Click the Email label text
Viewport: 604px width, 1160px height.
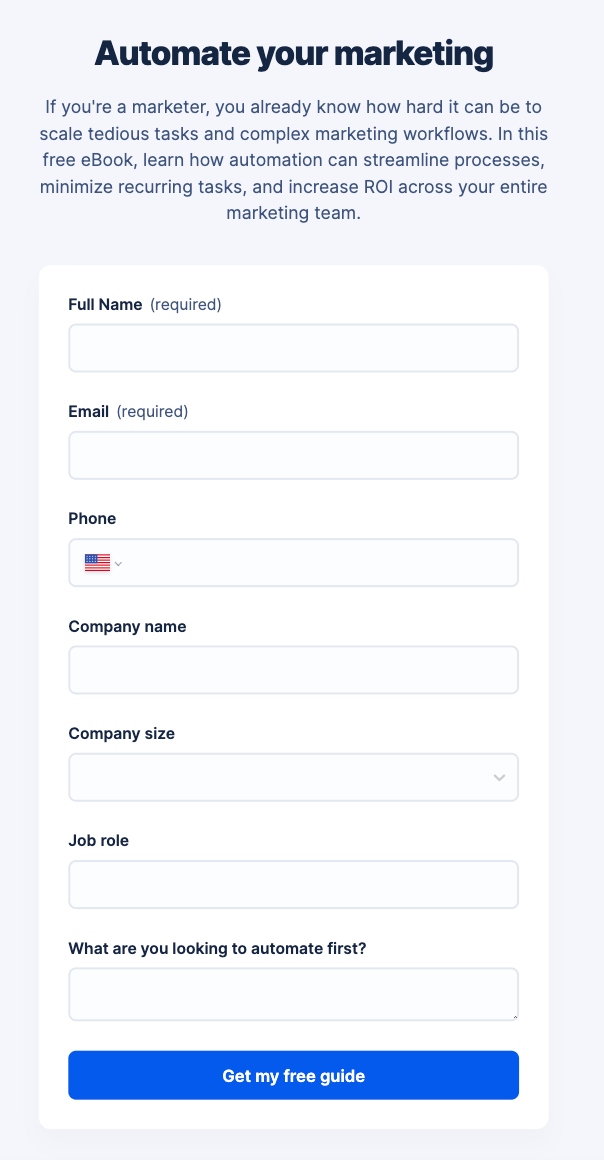pos(88,411)
